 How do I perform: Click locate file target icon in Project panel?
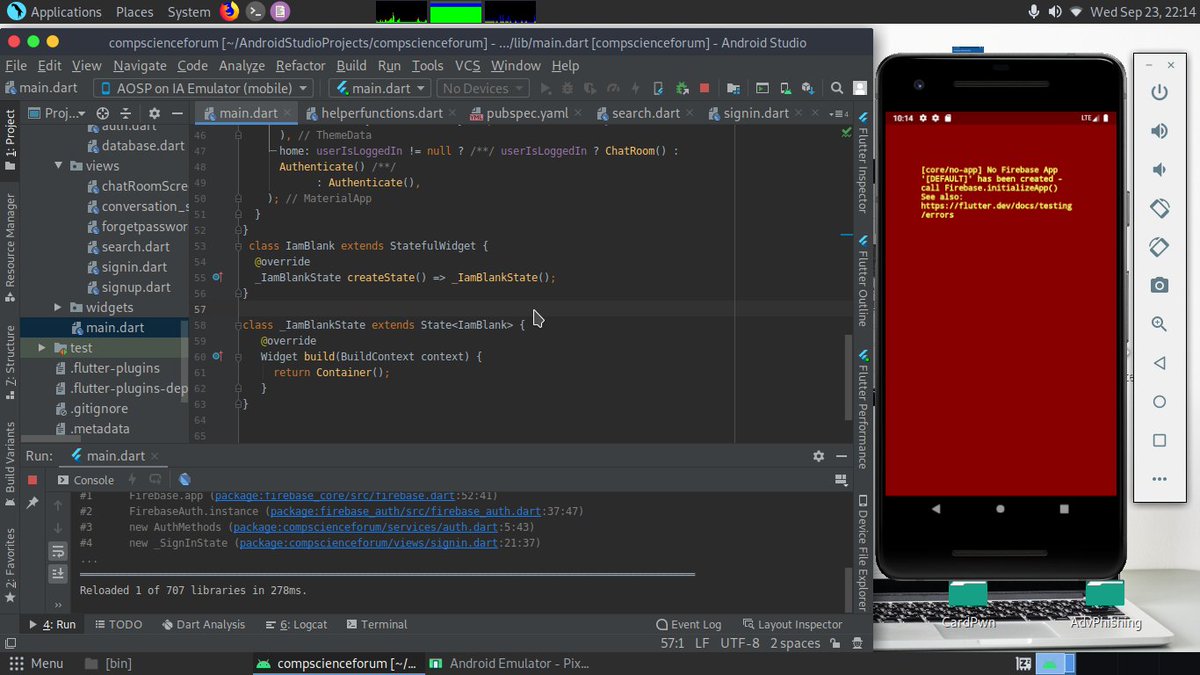tap(102, 113)
